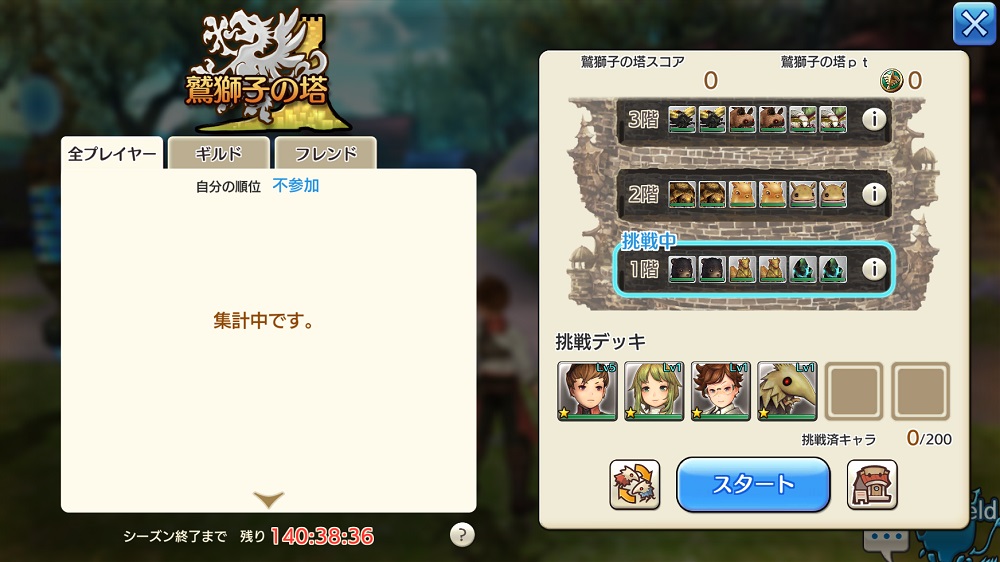
Task: Click the first empty deck slot
Action: point(854,391)
